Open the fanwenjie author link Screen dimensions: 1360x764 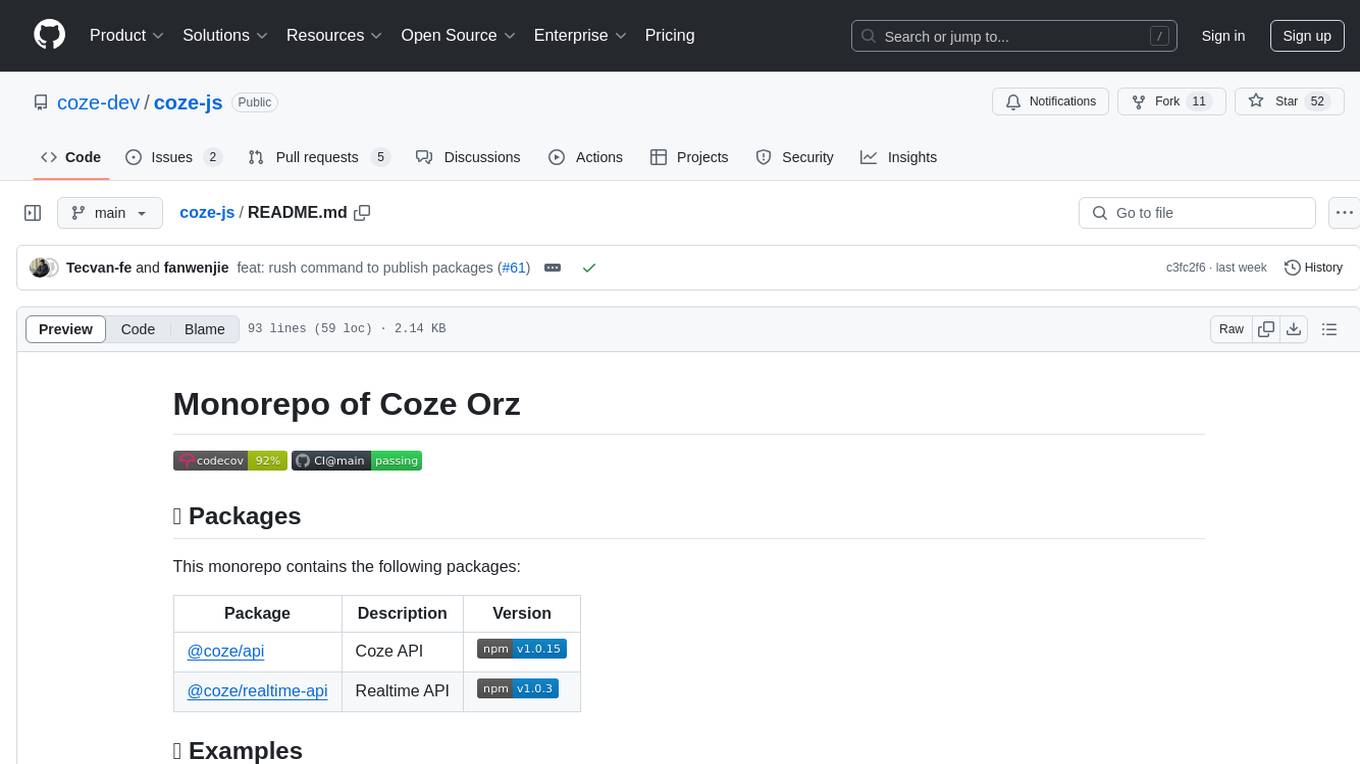pyautogui.click(x=196, y=268)
